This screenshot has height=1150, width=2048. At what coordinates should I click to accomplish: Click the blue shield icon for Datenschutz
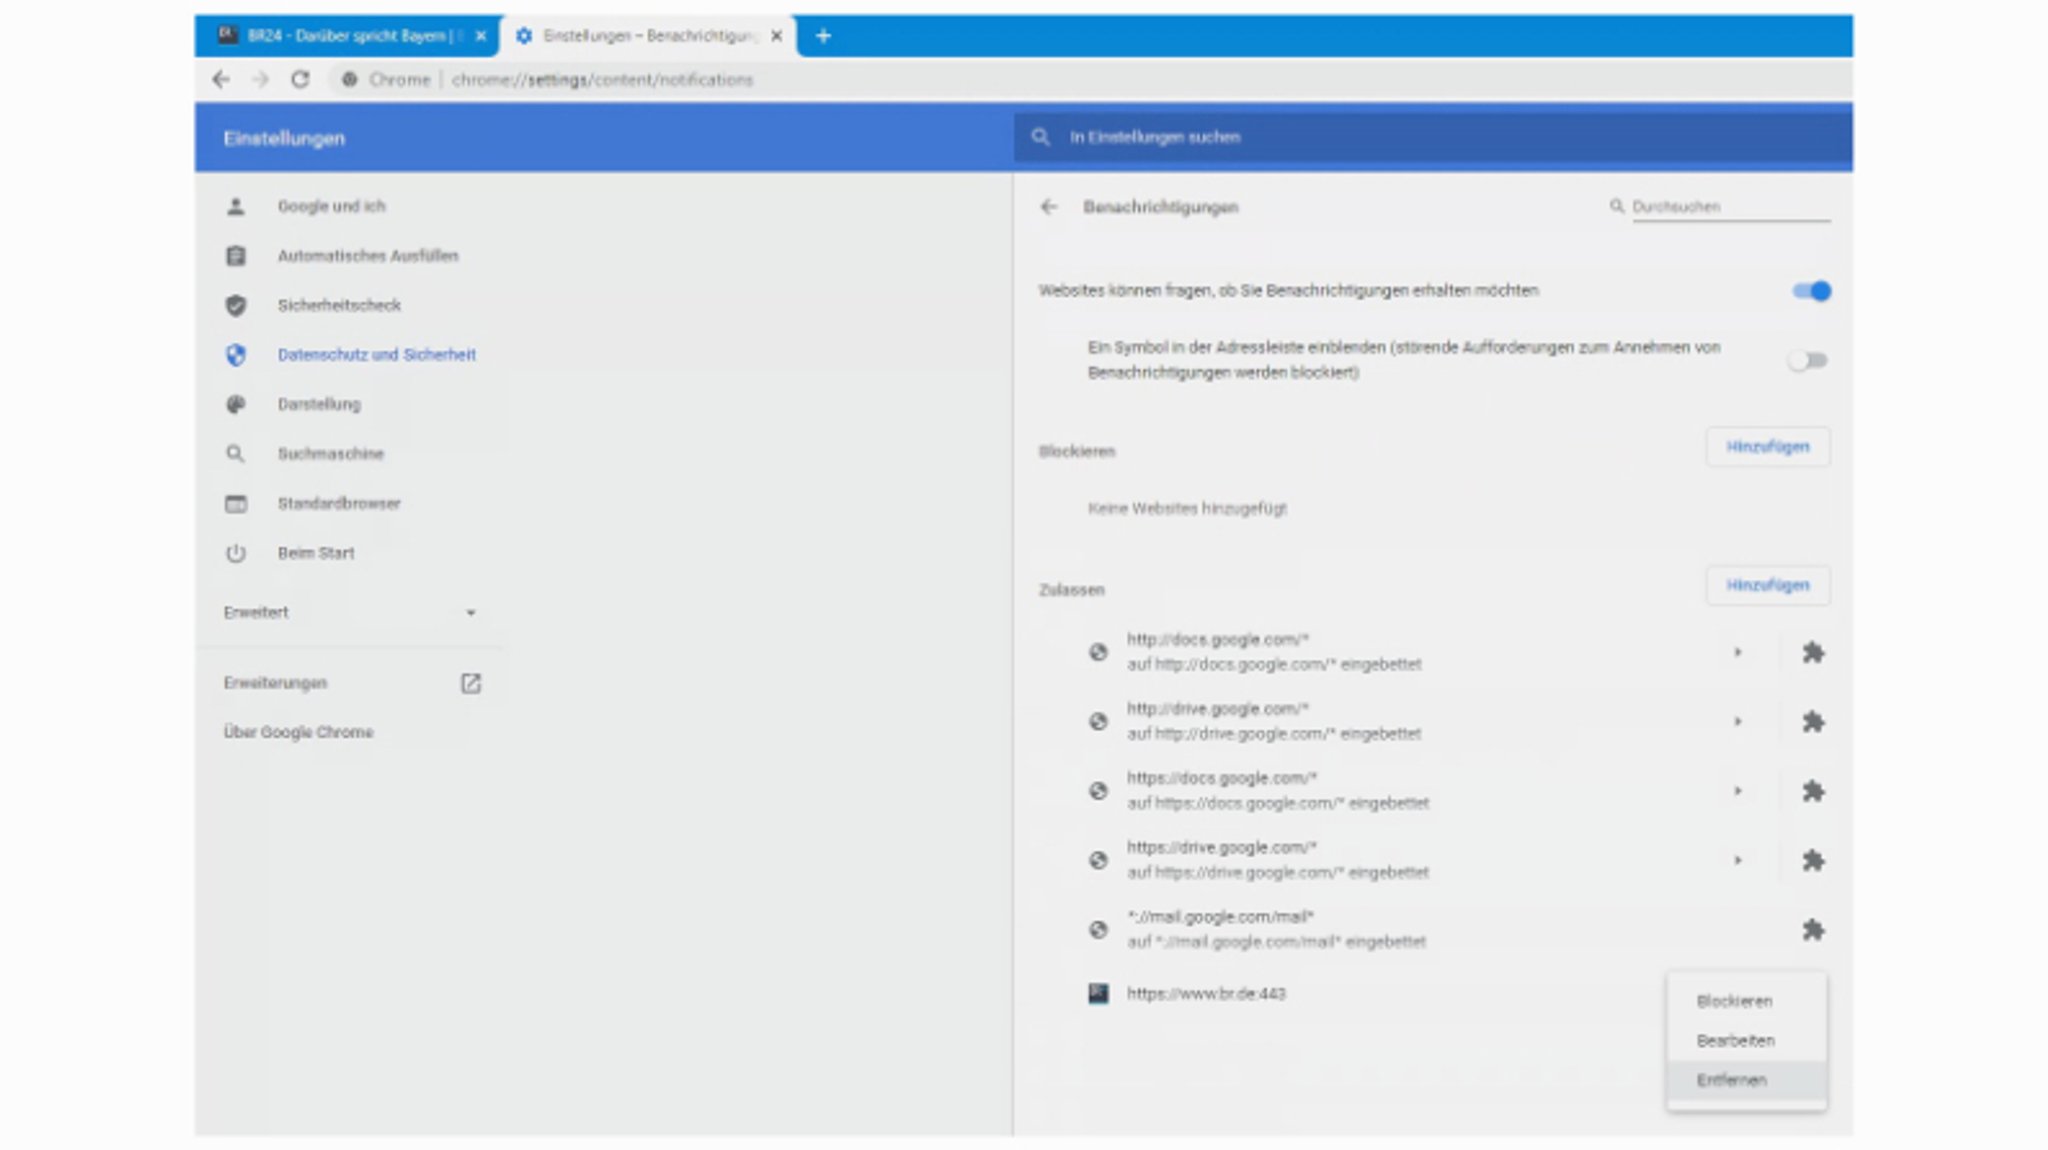coord(236,355)
